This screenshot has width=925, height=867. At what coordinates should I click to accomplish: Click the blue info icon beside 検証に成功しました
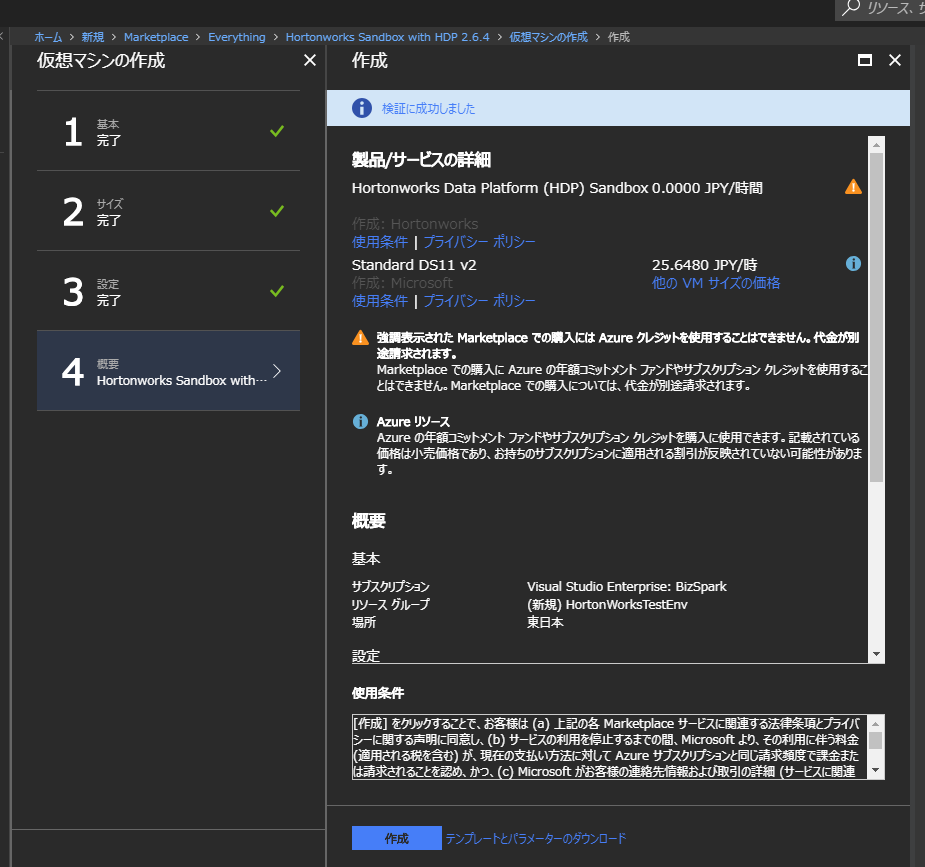pyautogui.click(x=362, y=108)
